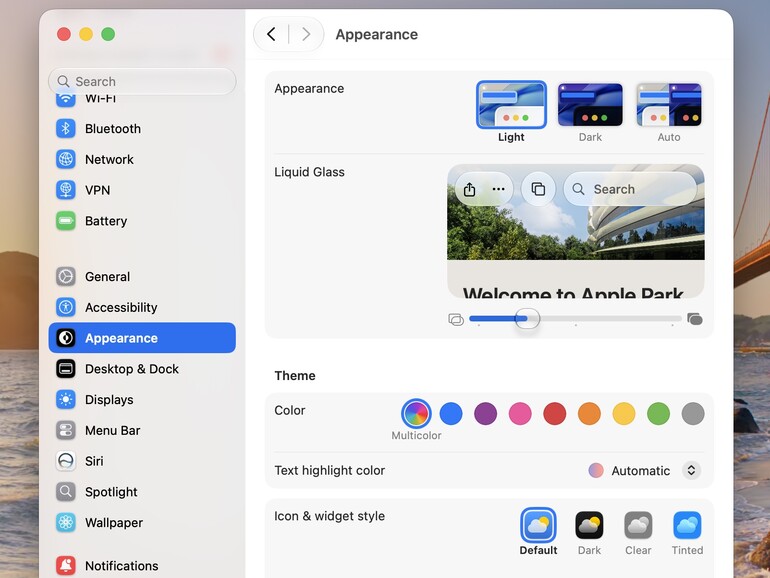The image size is (770, 578).
Task: Pick the purple accent color
Action: (x=485, y=413)
